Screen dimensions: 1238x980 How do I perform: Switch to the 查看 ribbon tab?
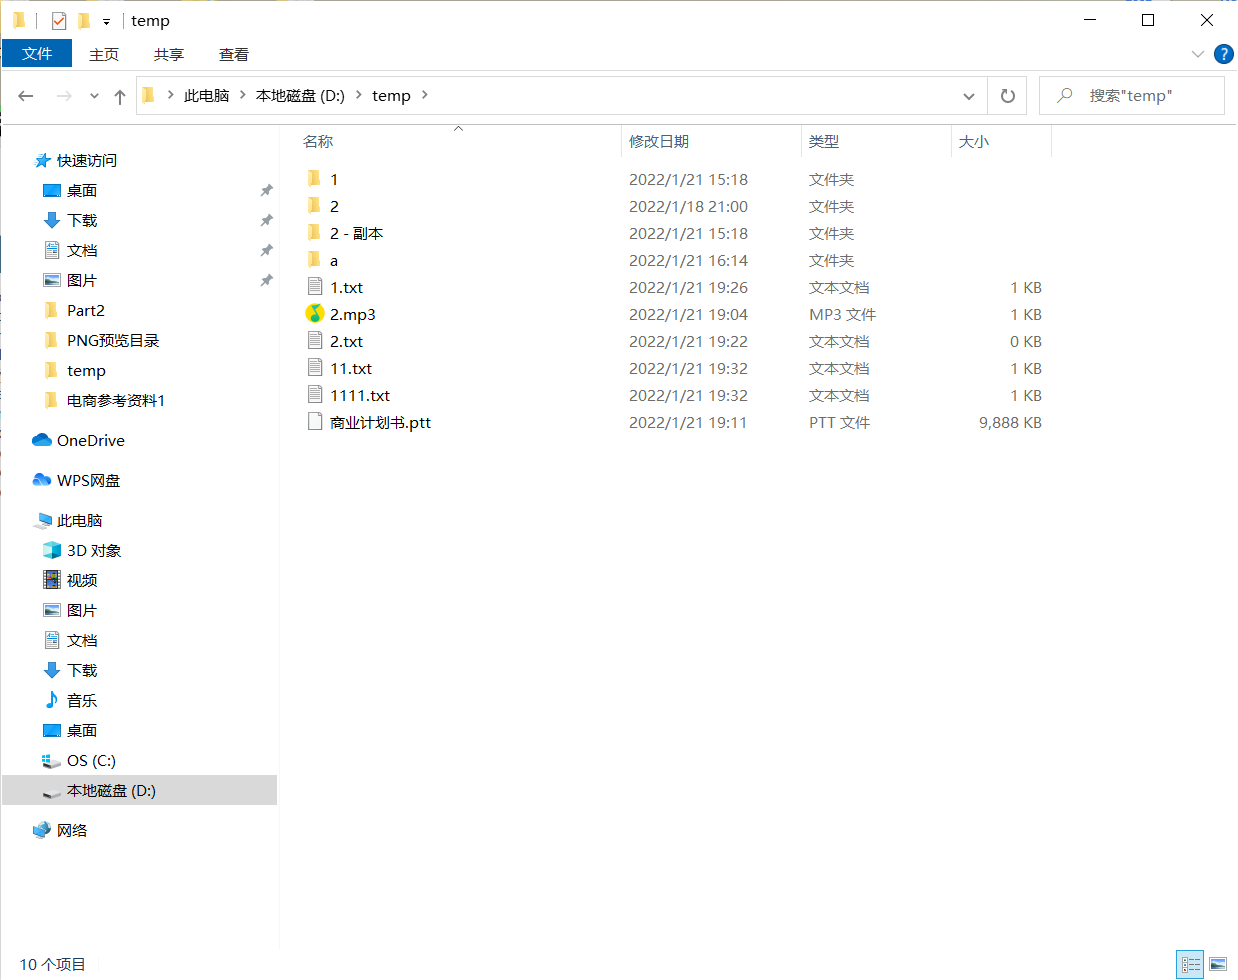(x=233, y=54)
